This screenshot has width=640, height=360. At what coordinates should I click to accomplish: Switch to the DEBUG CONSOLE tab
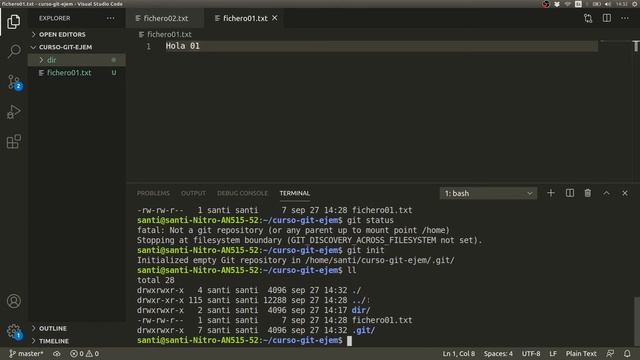point(242,193)
